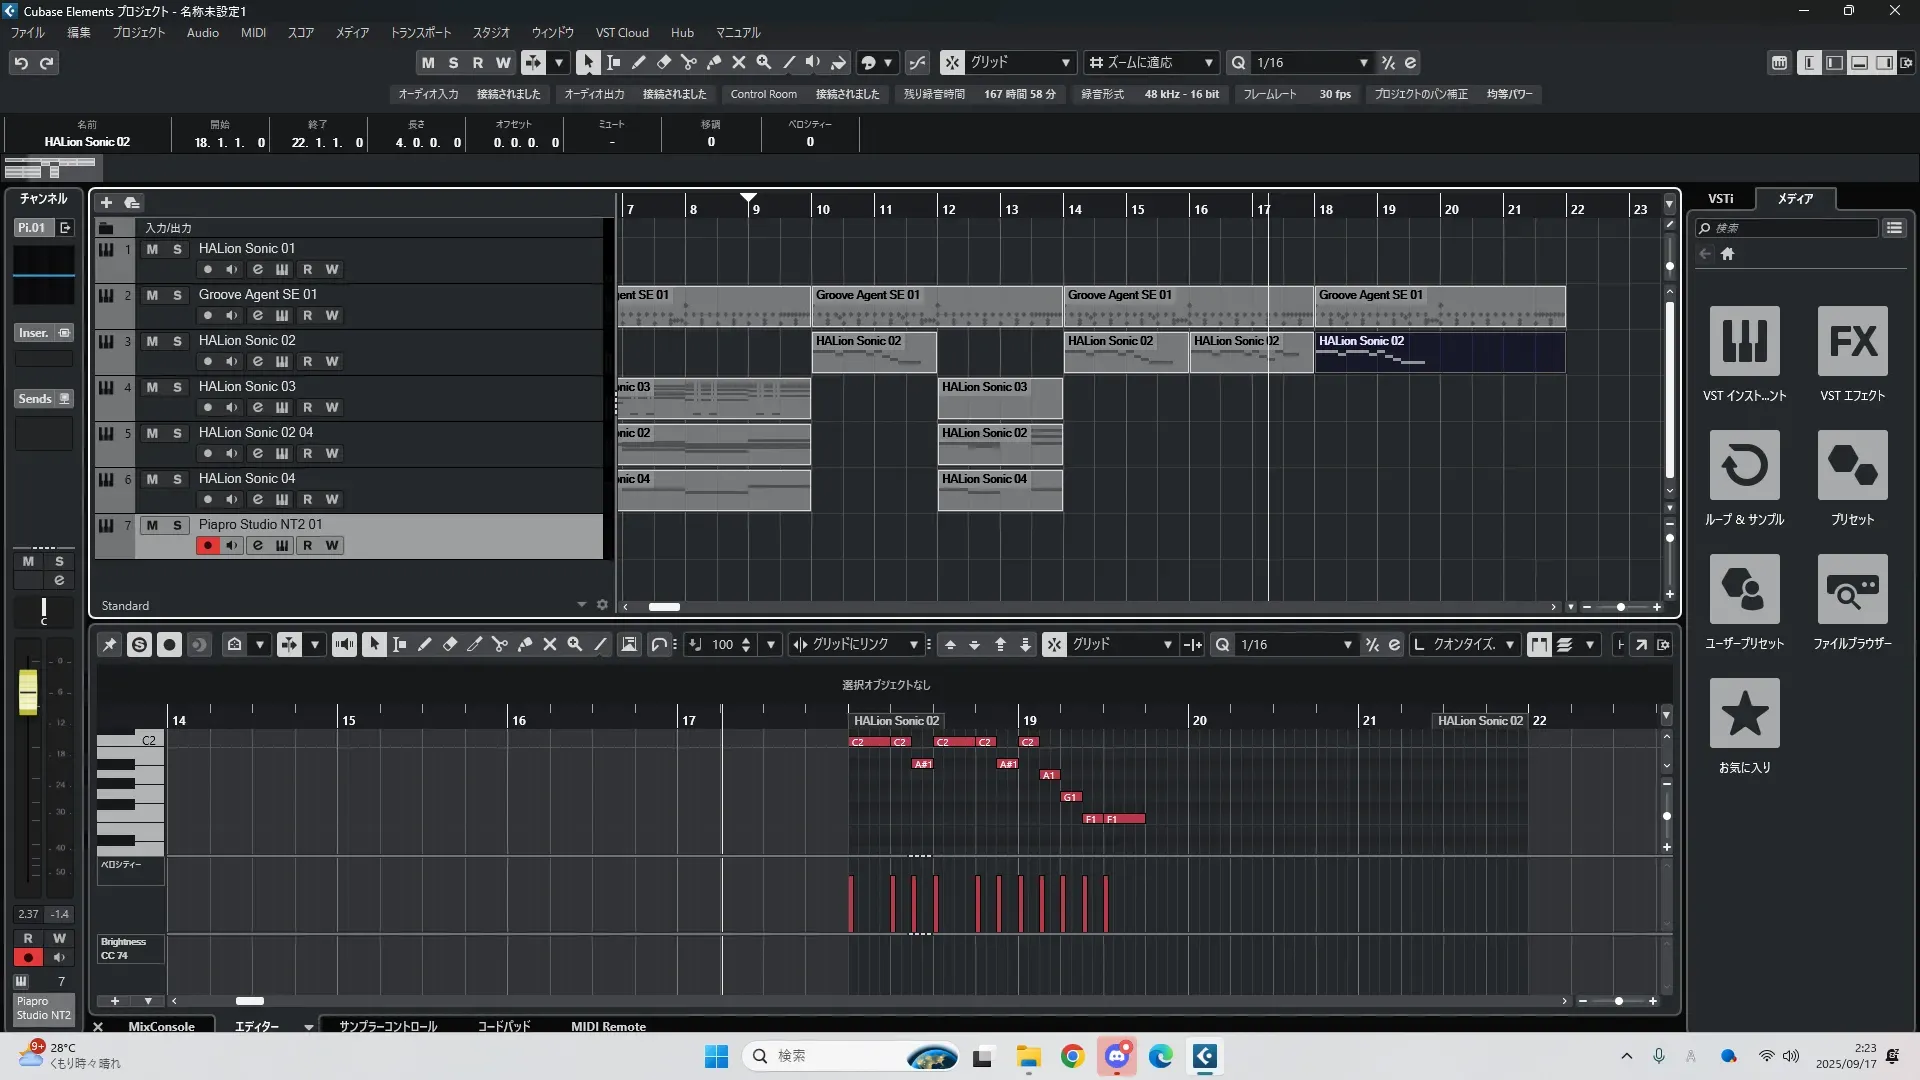Click the channel volume fader handle
Viewport: 1920px width, 1080px height.
pyautogui.click(x=28, y=690)
